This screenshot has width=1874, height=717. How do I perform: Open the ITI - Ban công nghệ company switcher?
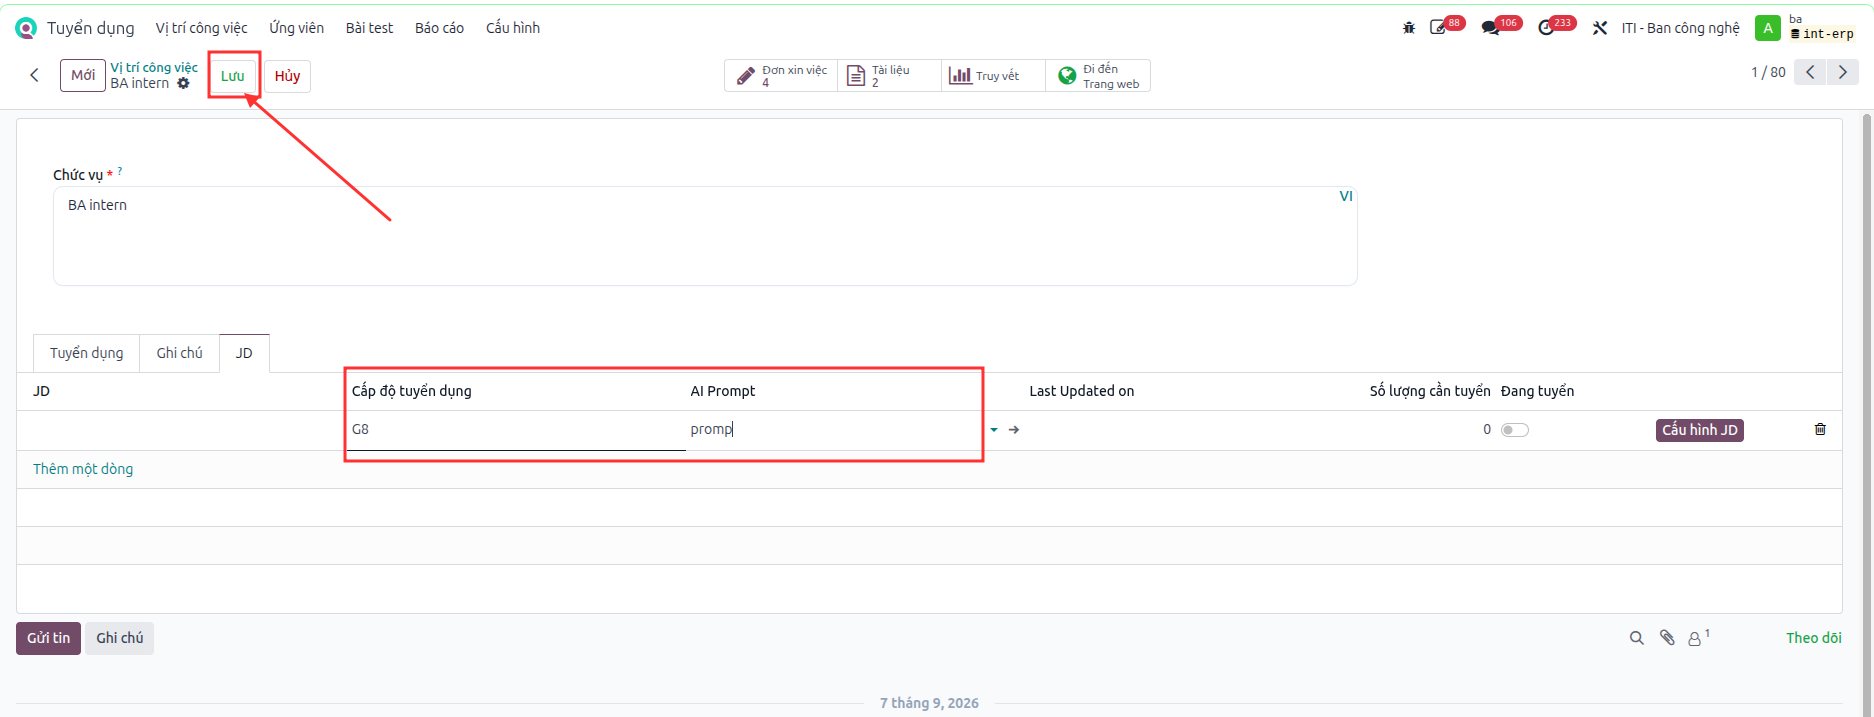(1680, 28)
